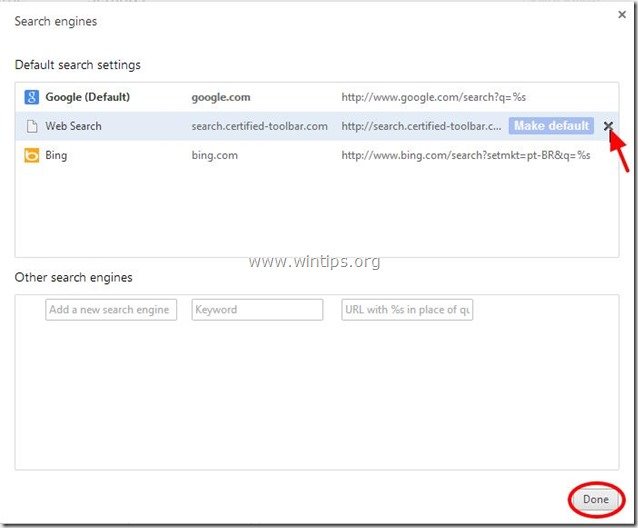This screenshot has width=638, height=528.
Task: Select the Web Search row name
Action: coord(73,126)
